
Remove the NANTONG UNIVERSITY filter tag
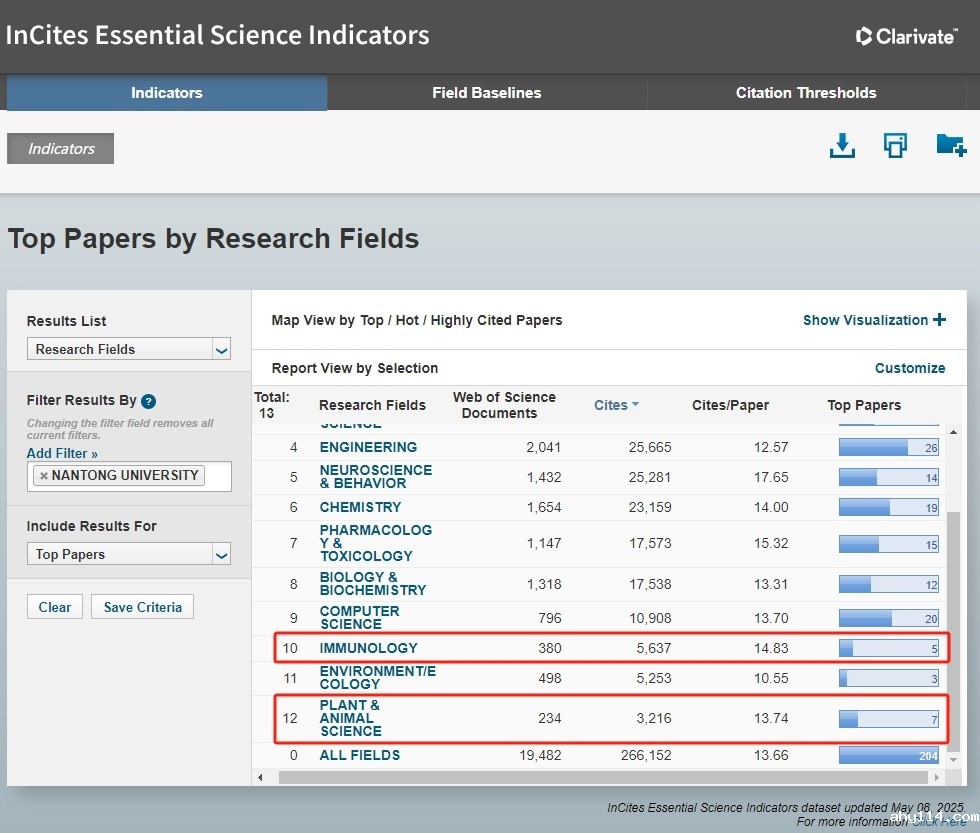[x=44, y=476]
